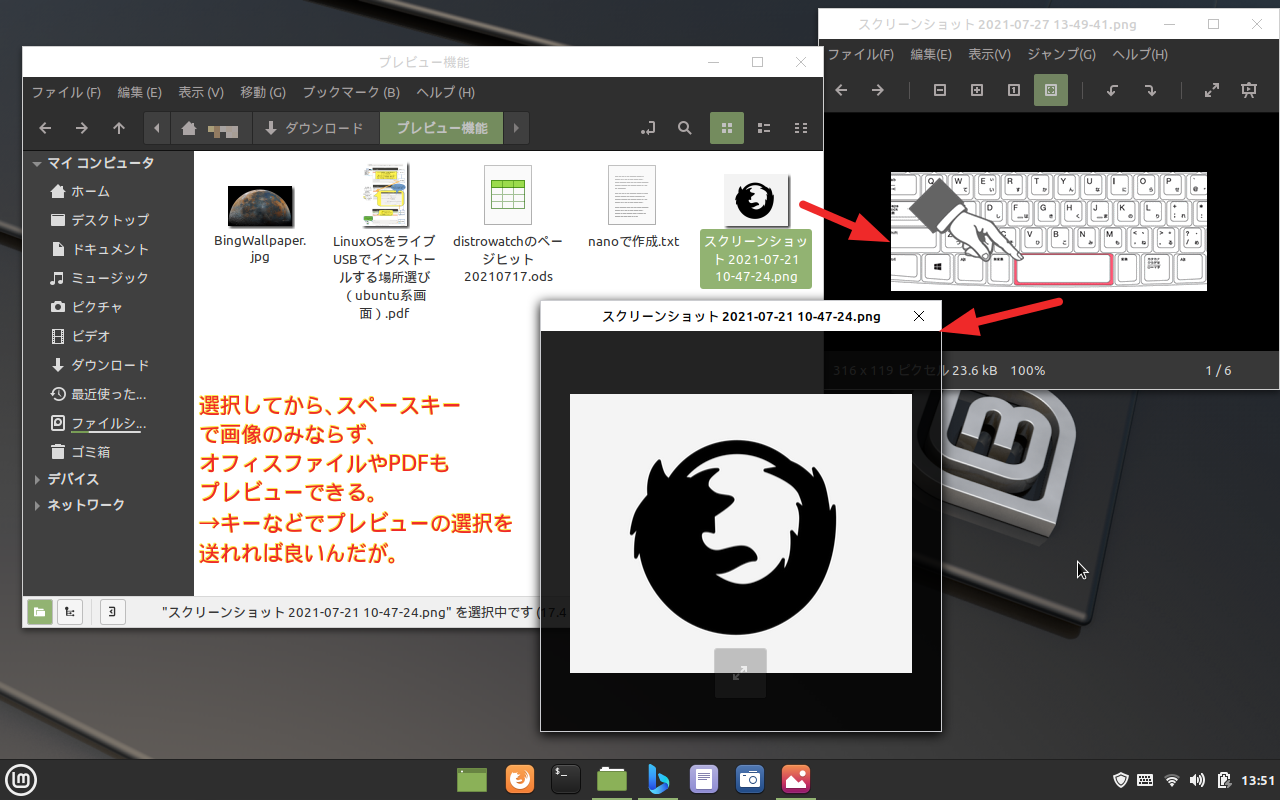Collapse the マイ コンピュータ section
This screenshot has width=1280, height=800.
point(37,163)
